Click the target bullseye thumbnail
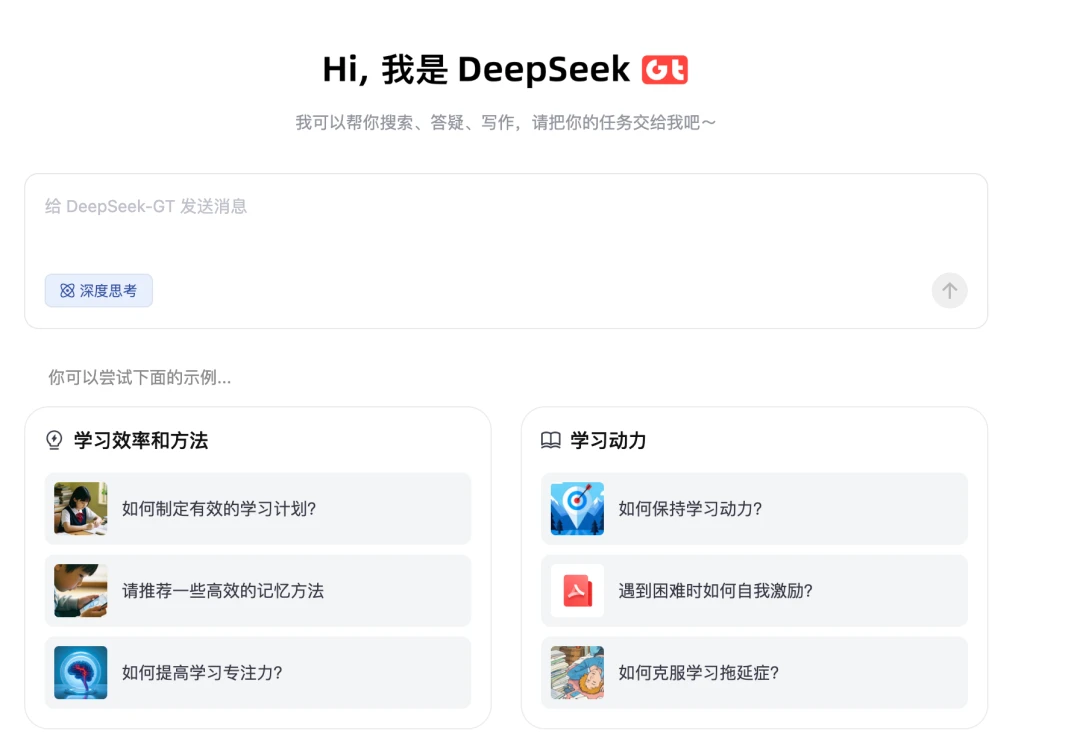The width and height of the screenshot is (1080, 751). click(577, 508)
